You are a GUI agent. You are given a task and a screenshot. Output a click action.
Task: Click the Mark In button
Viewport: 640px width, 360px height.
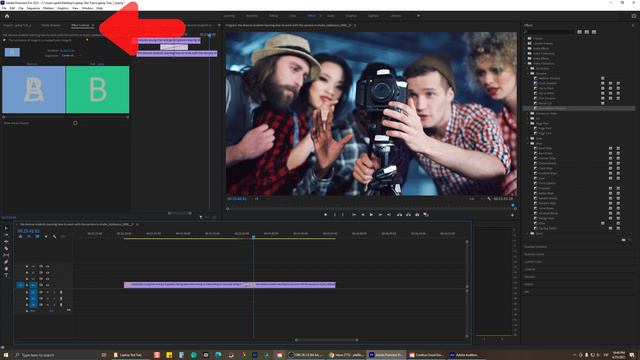(335, 215)
